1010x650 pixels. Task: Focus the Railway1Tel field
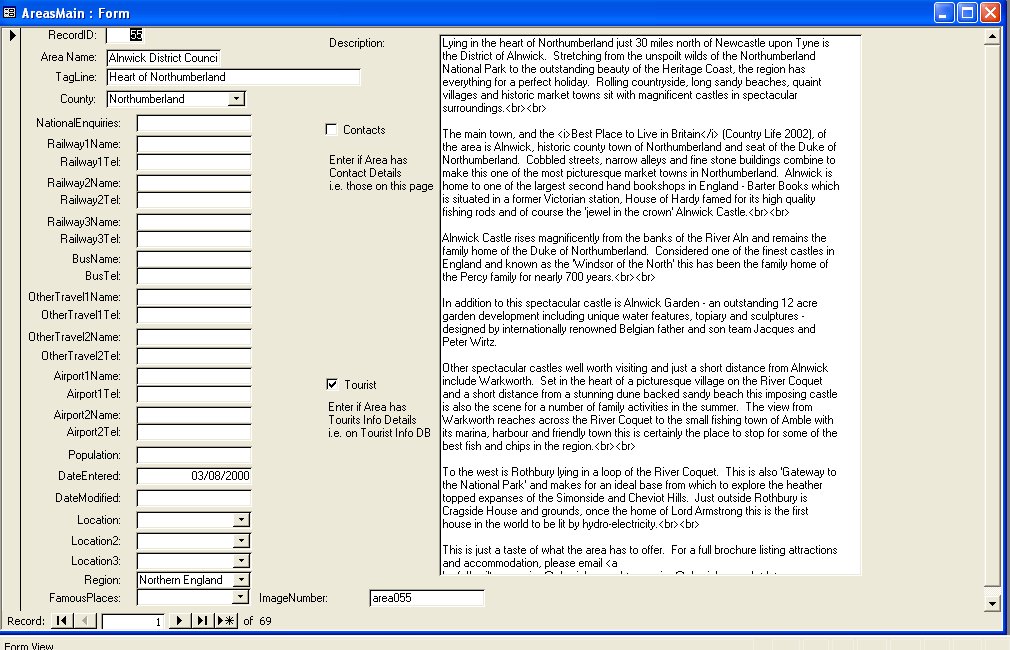(194, 162)
